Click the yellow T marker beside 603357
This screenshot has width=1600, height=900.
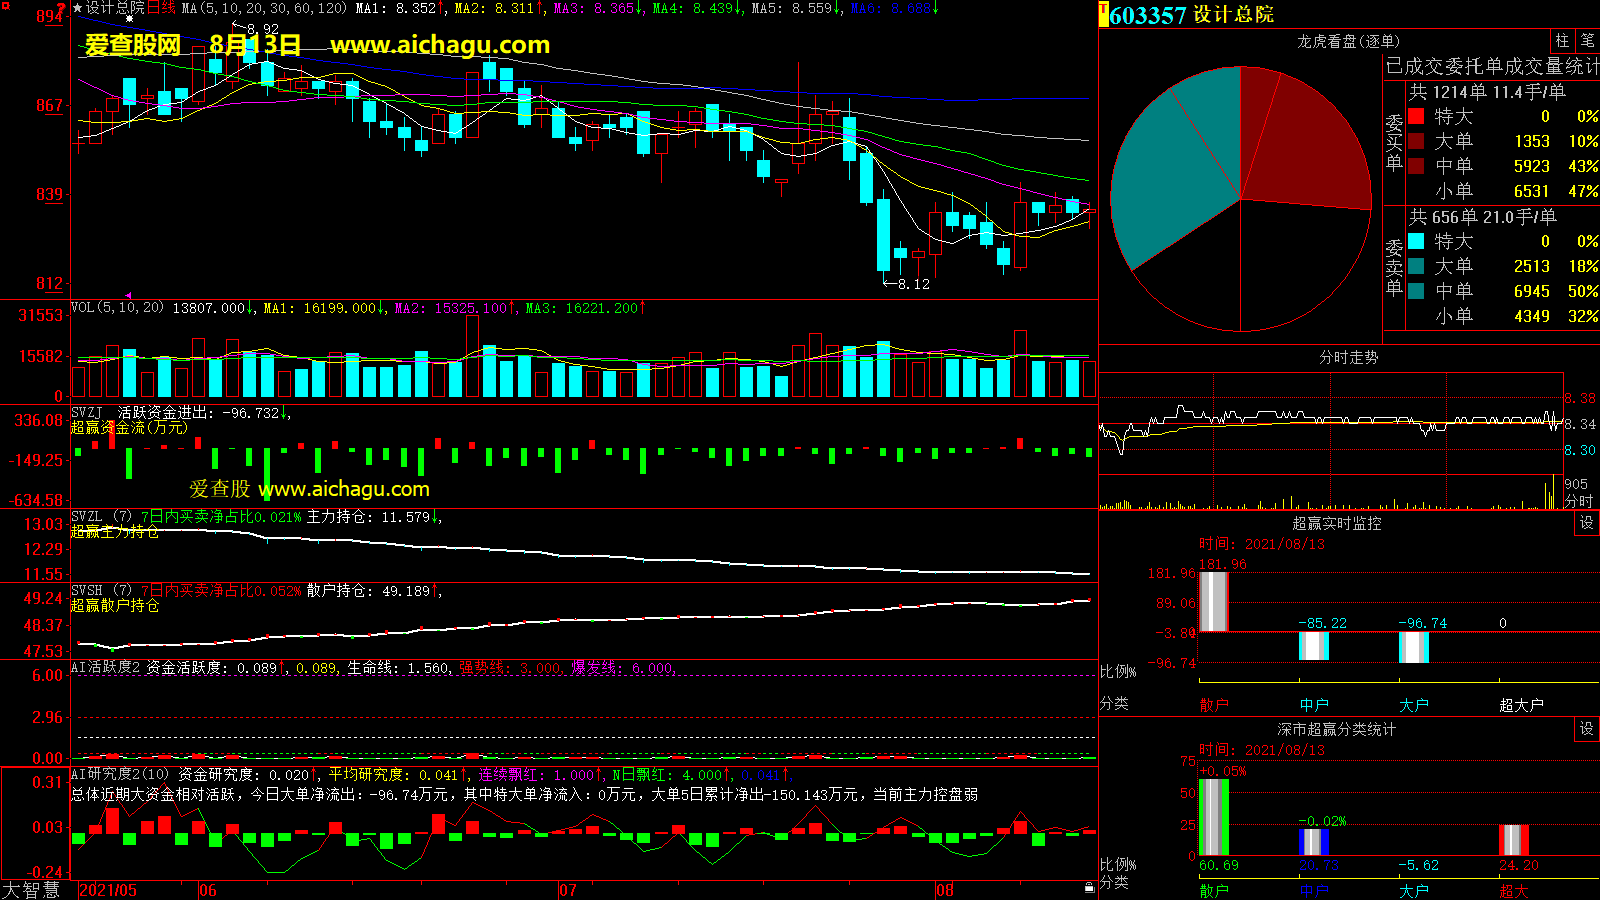tap(1103, 14)
